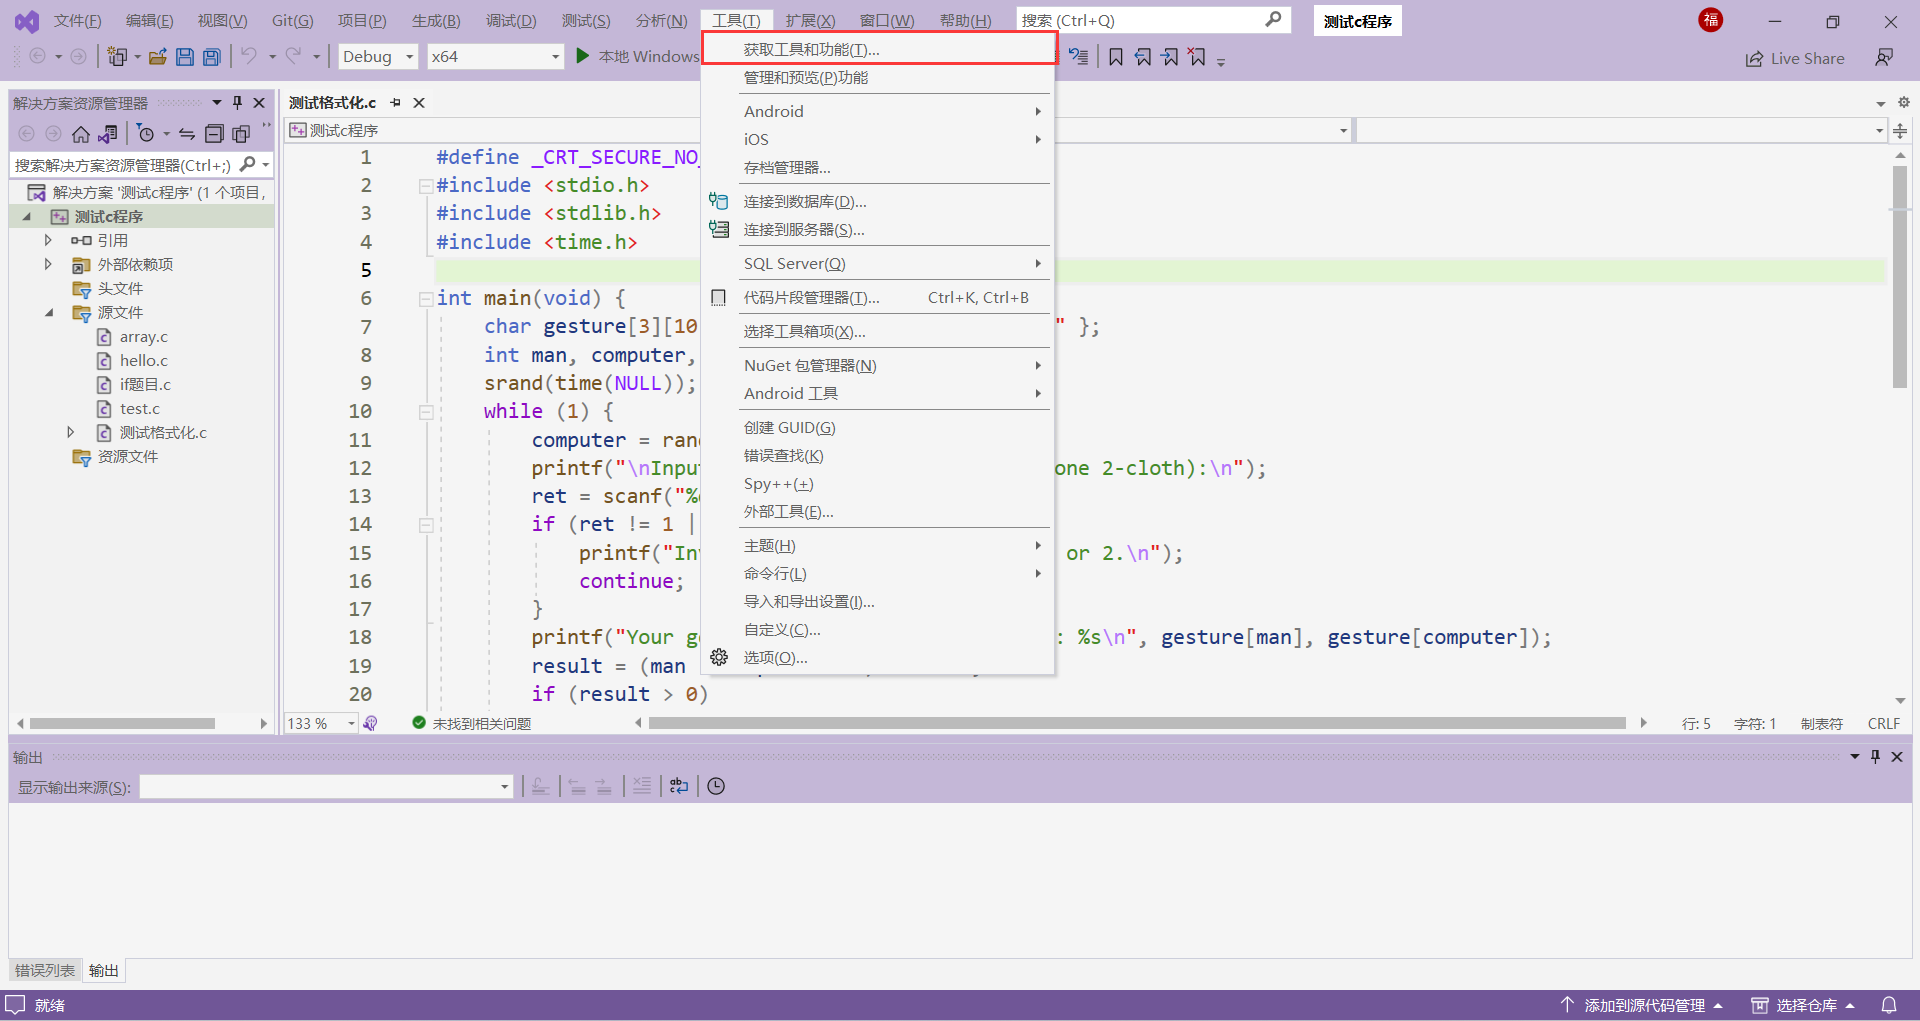
Task: Click the Home icon in Solution Explorer
Action: 81,134
